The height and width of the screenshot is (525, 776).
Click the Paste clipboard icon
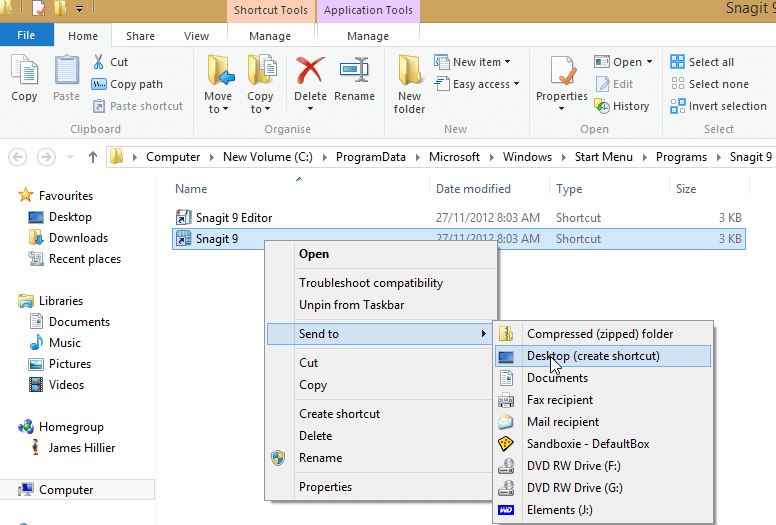pyautogui.click(x=66, y=71)
